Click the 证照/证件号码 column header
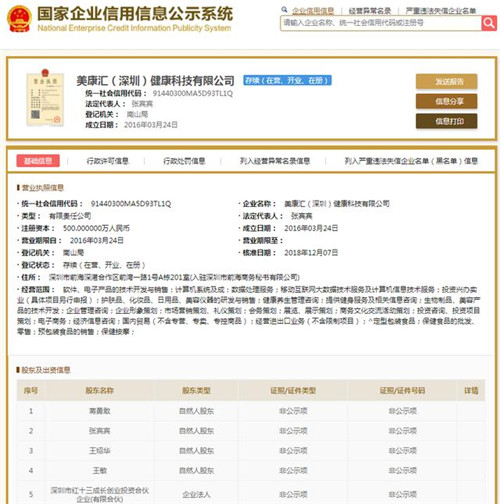This screenshot has width=500, height=504. point(402,390)
